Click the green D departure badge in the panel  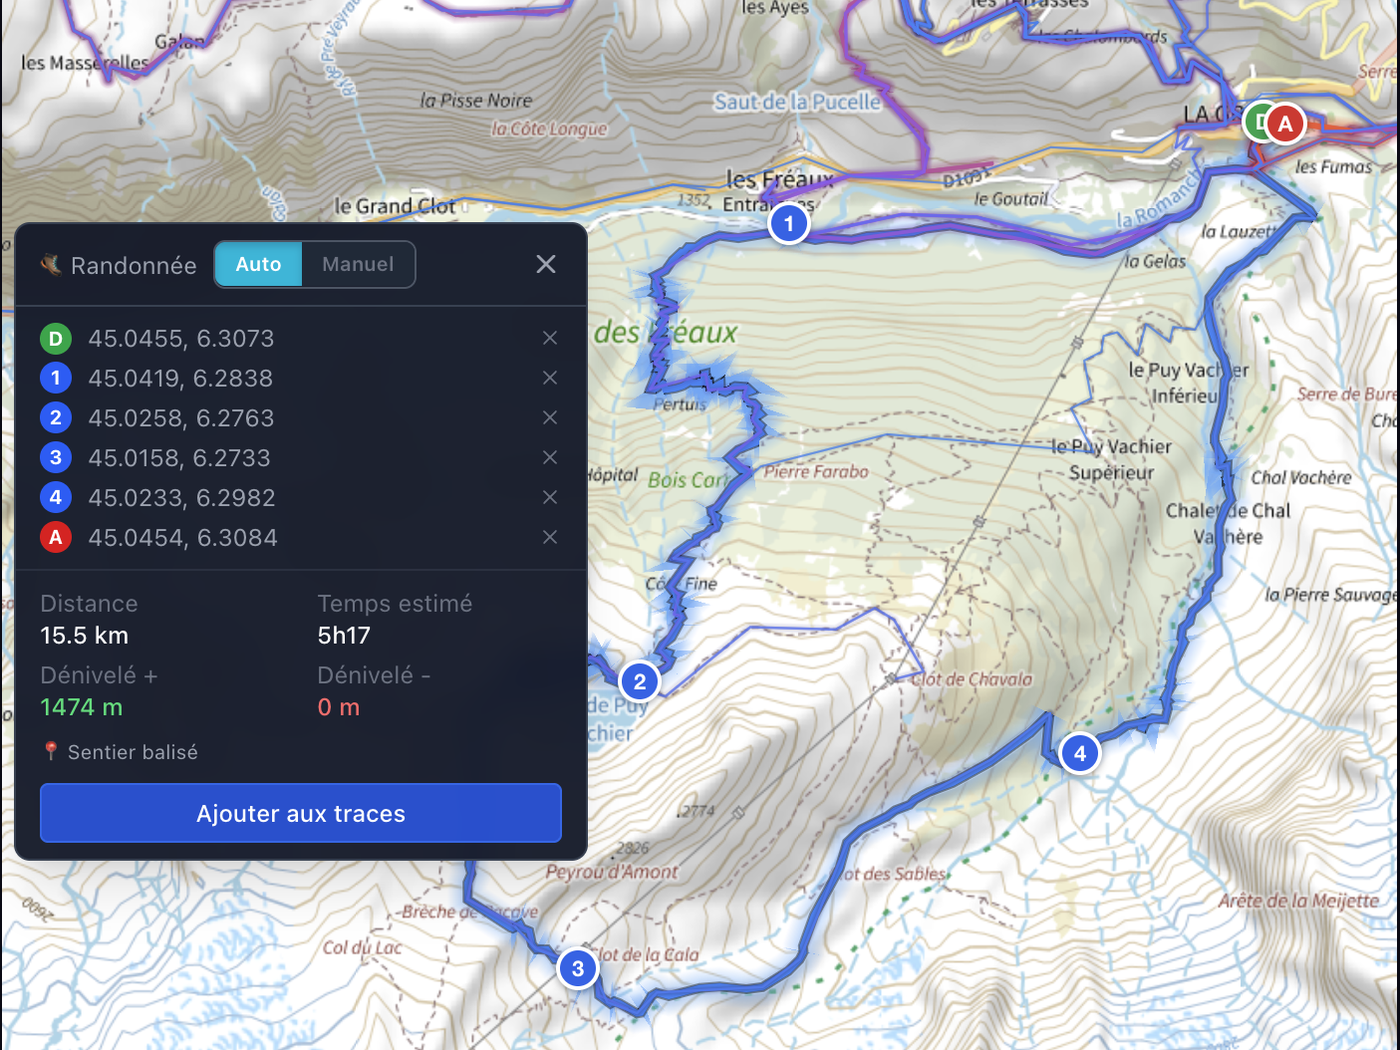tap(56, 338)
